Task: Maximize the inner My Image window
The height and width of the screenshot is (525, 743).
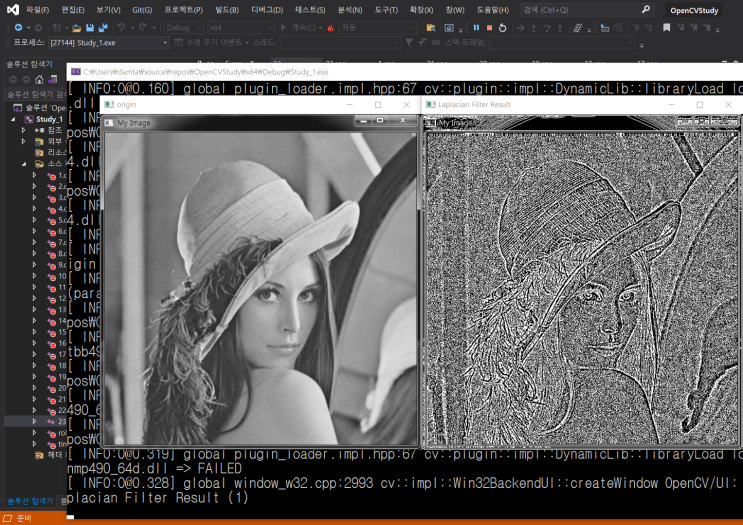Action: coord(380,121)
